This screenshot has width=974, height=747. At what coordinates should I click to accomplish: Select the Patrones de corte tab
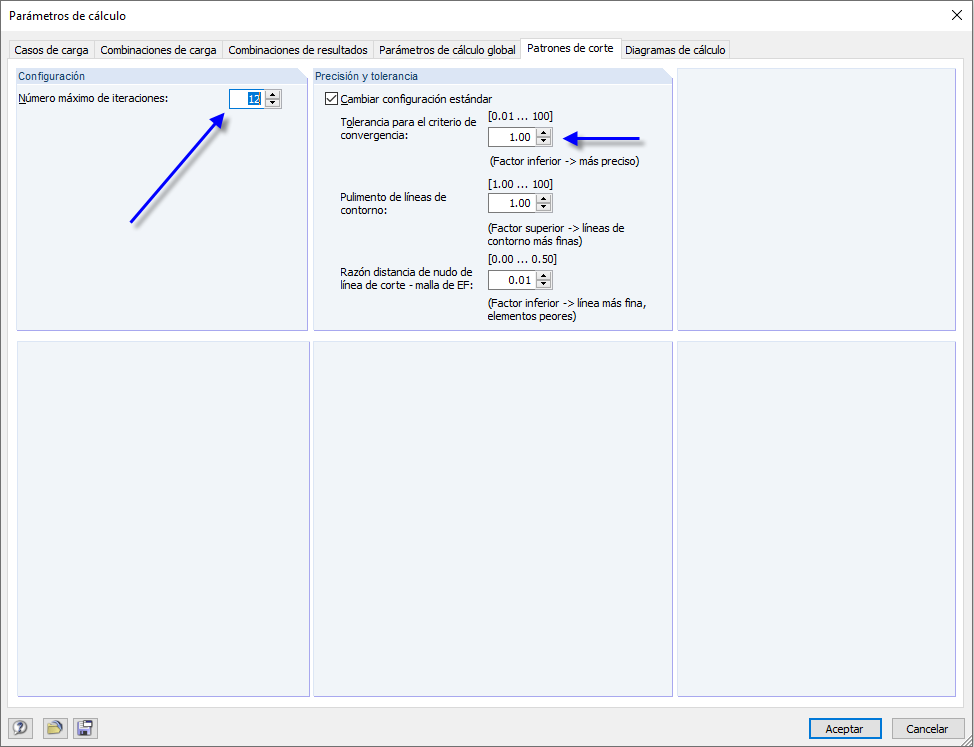point(570,48)
